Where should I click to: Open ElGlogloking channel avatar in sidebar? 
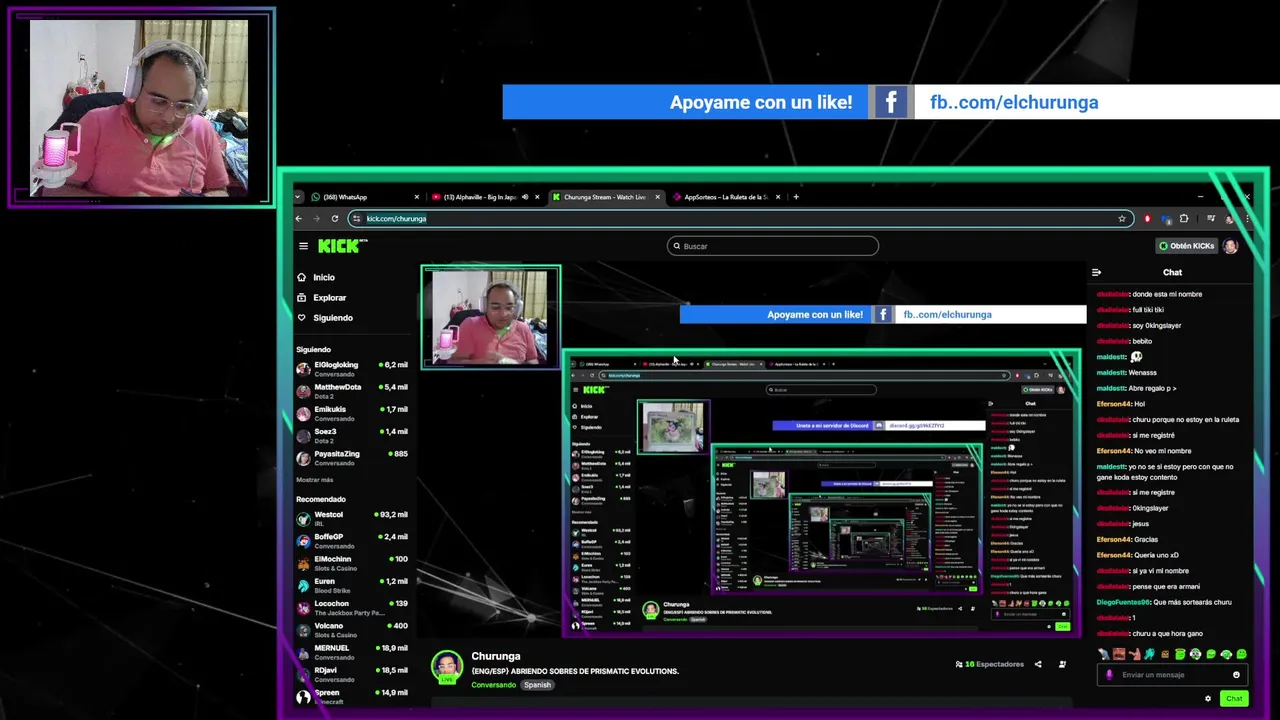pos(303,369)
